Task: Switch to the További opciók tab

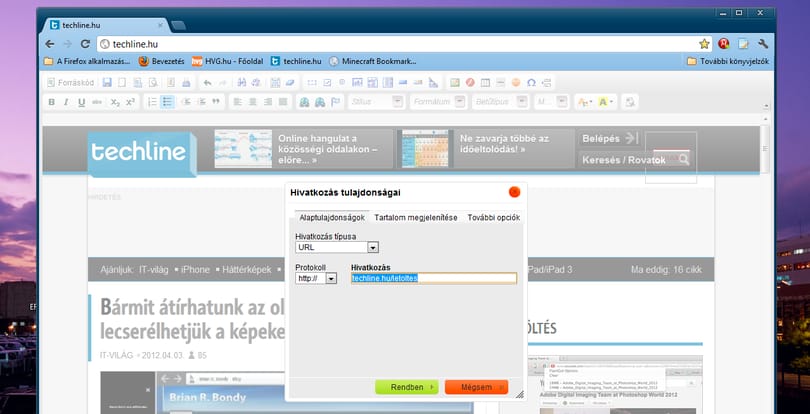Action: pyautogui.click(x=494, y=218)
